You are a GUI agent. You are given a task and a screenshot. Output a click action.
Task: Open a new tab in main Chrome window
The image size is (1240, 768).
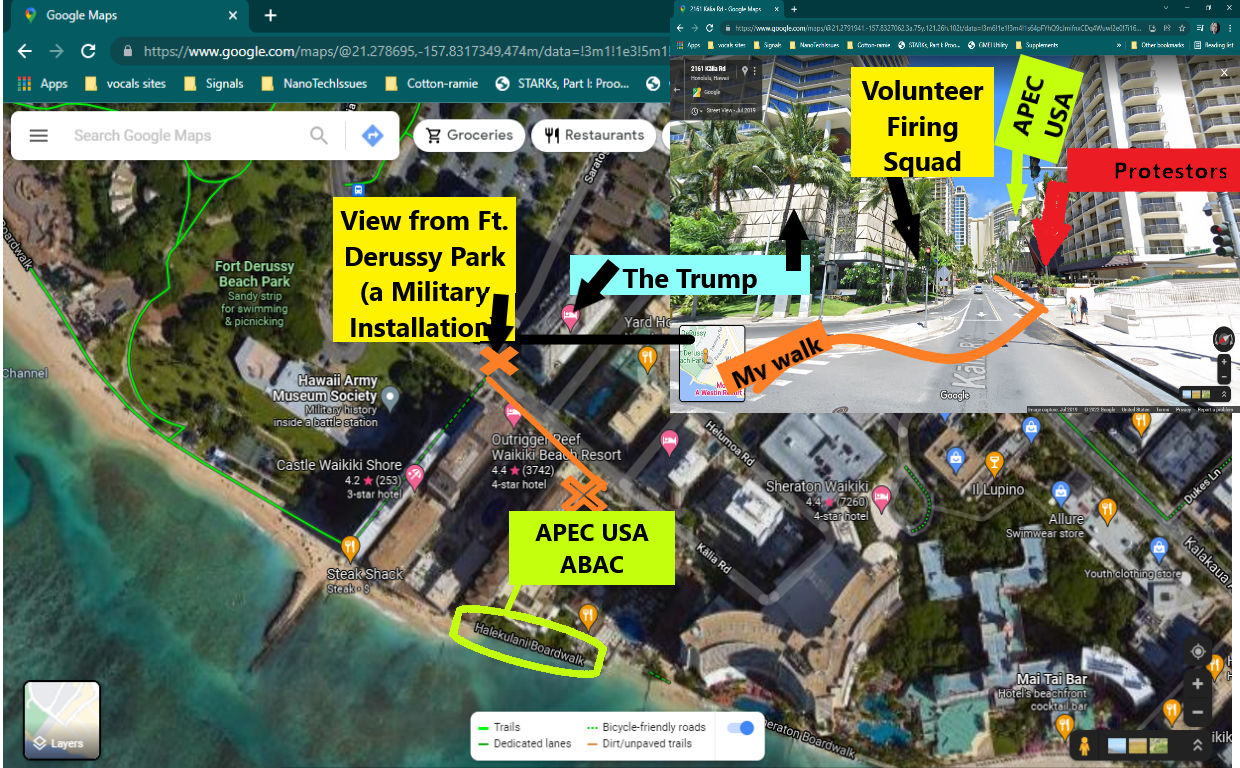[x=270, y=16]
